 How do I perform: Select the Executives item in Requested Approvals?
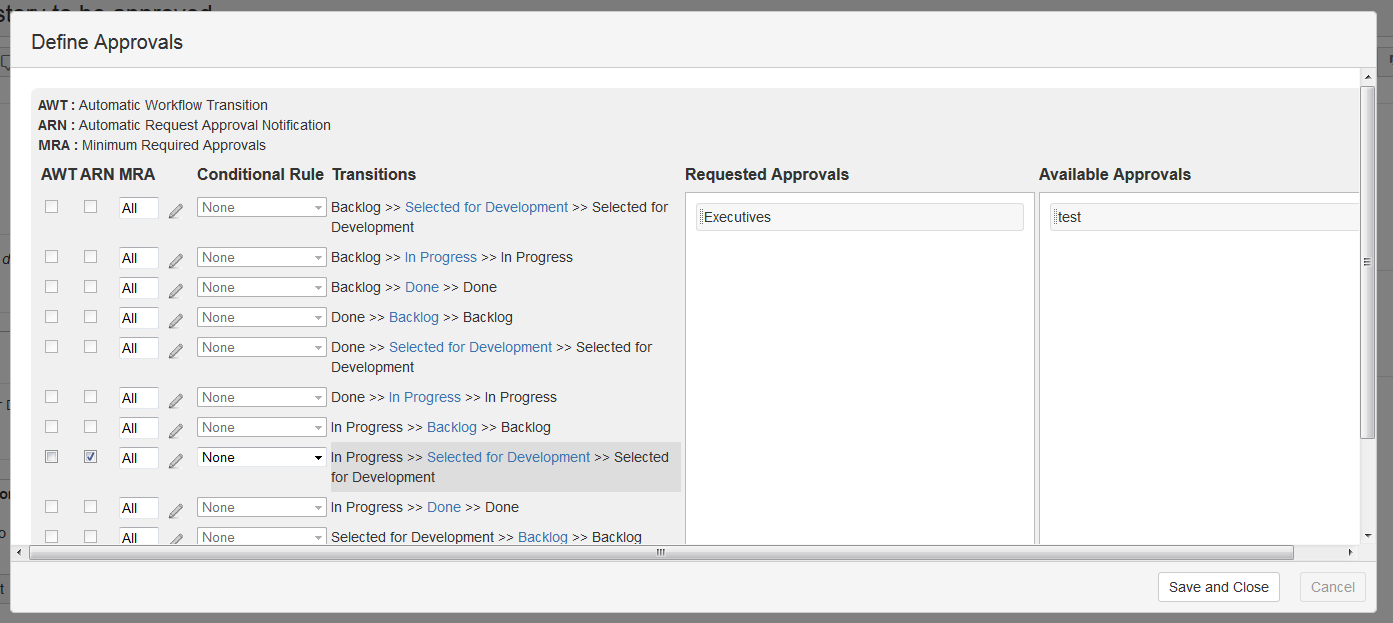click(x=859, y=217)
